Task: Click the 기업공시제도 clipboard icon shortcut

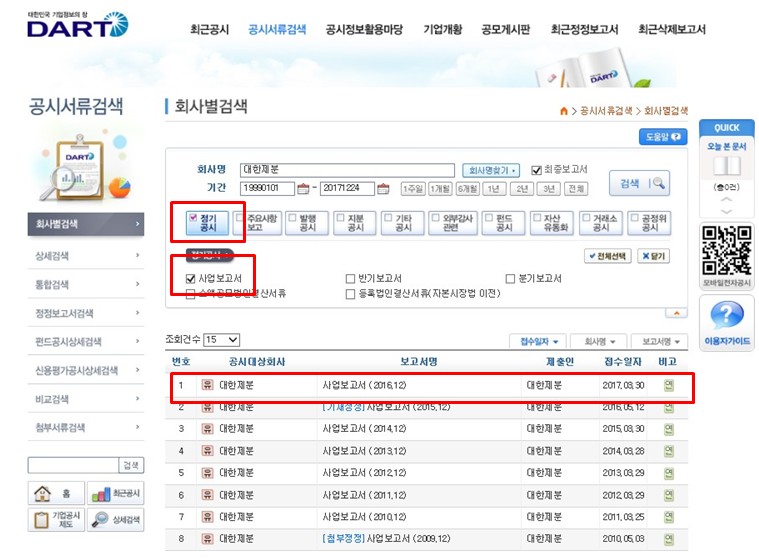Action: pyautogui.click(x=55, y=520)
